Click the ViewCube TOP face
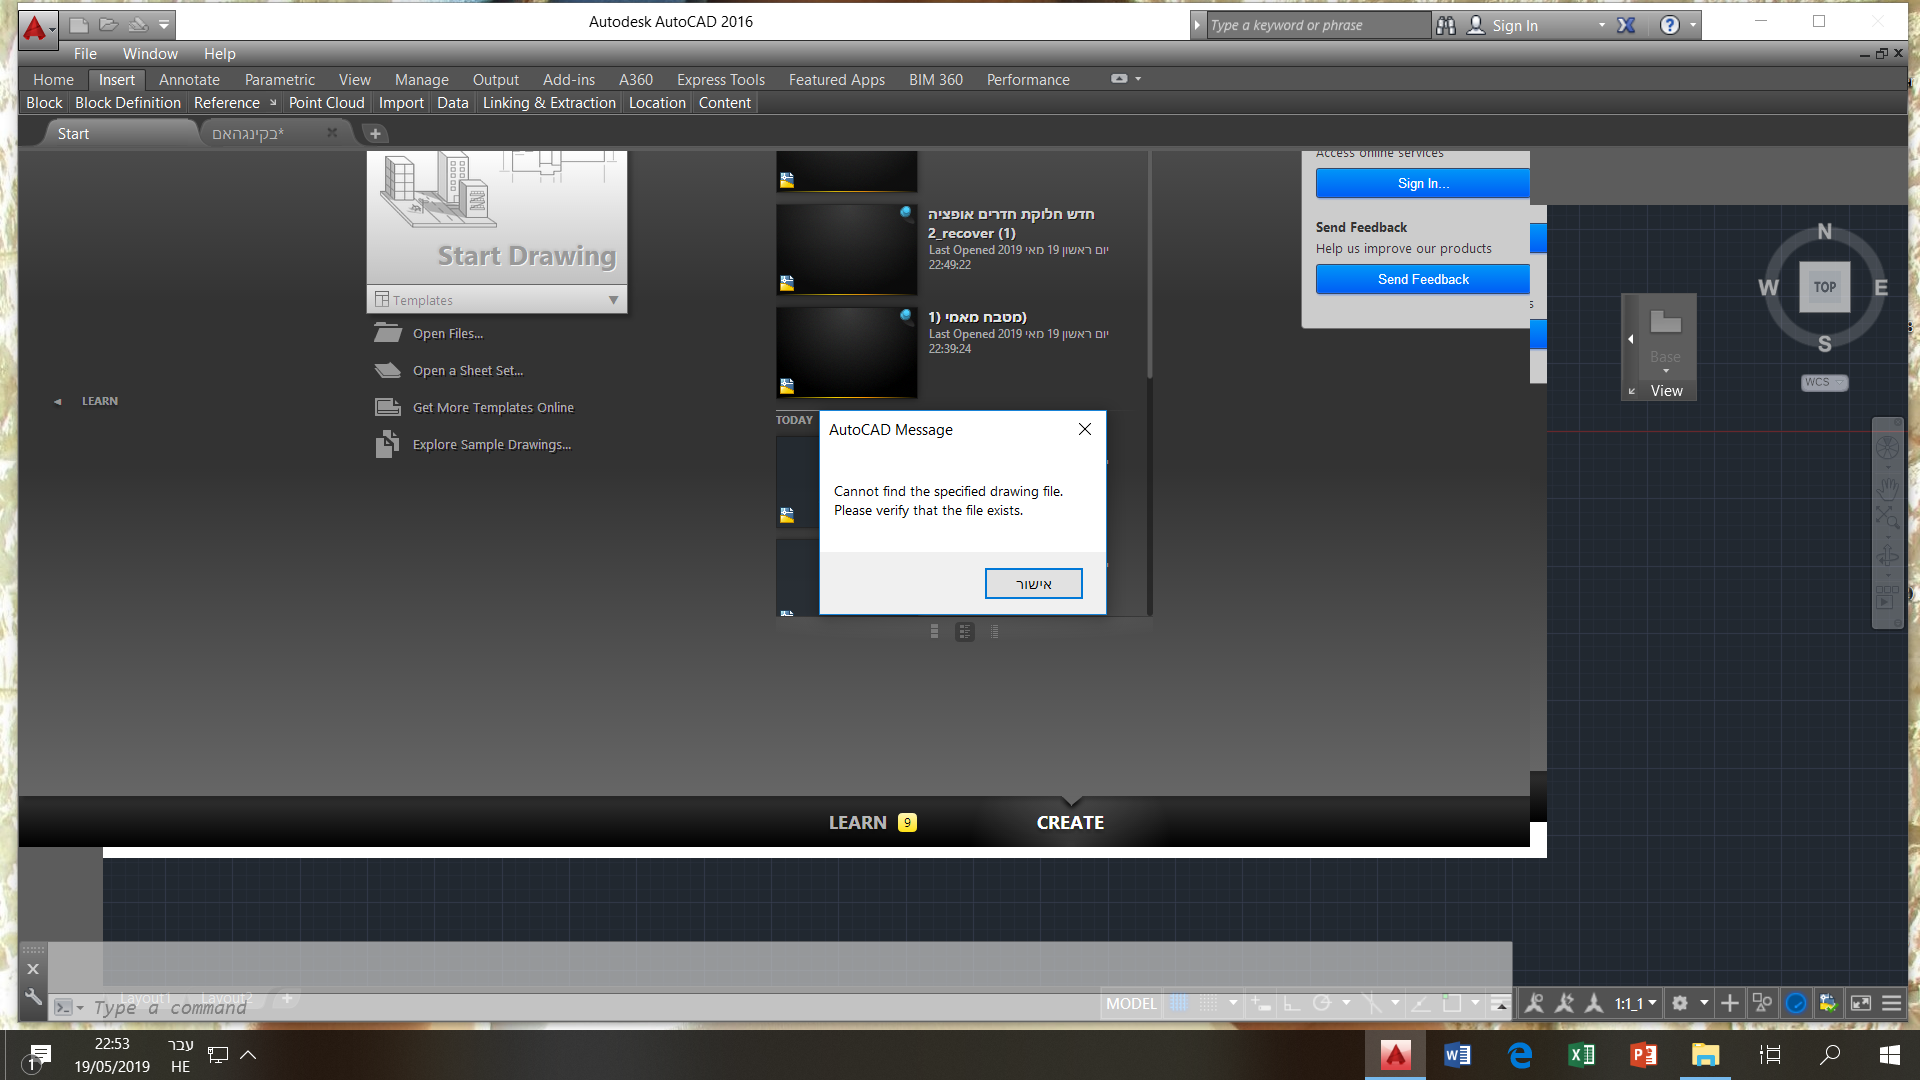This screenshot has height=1080, width=1920. pyautogui.click(x=1825, y=287)
